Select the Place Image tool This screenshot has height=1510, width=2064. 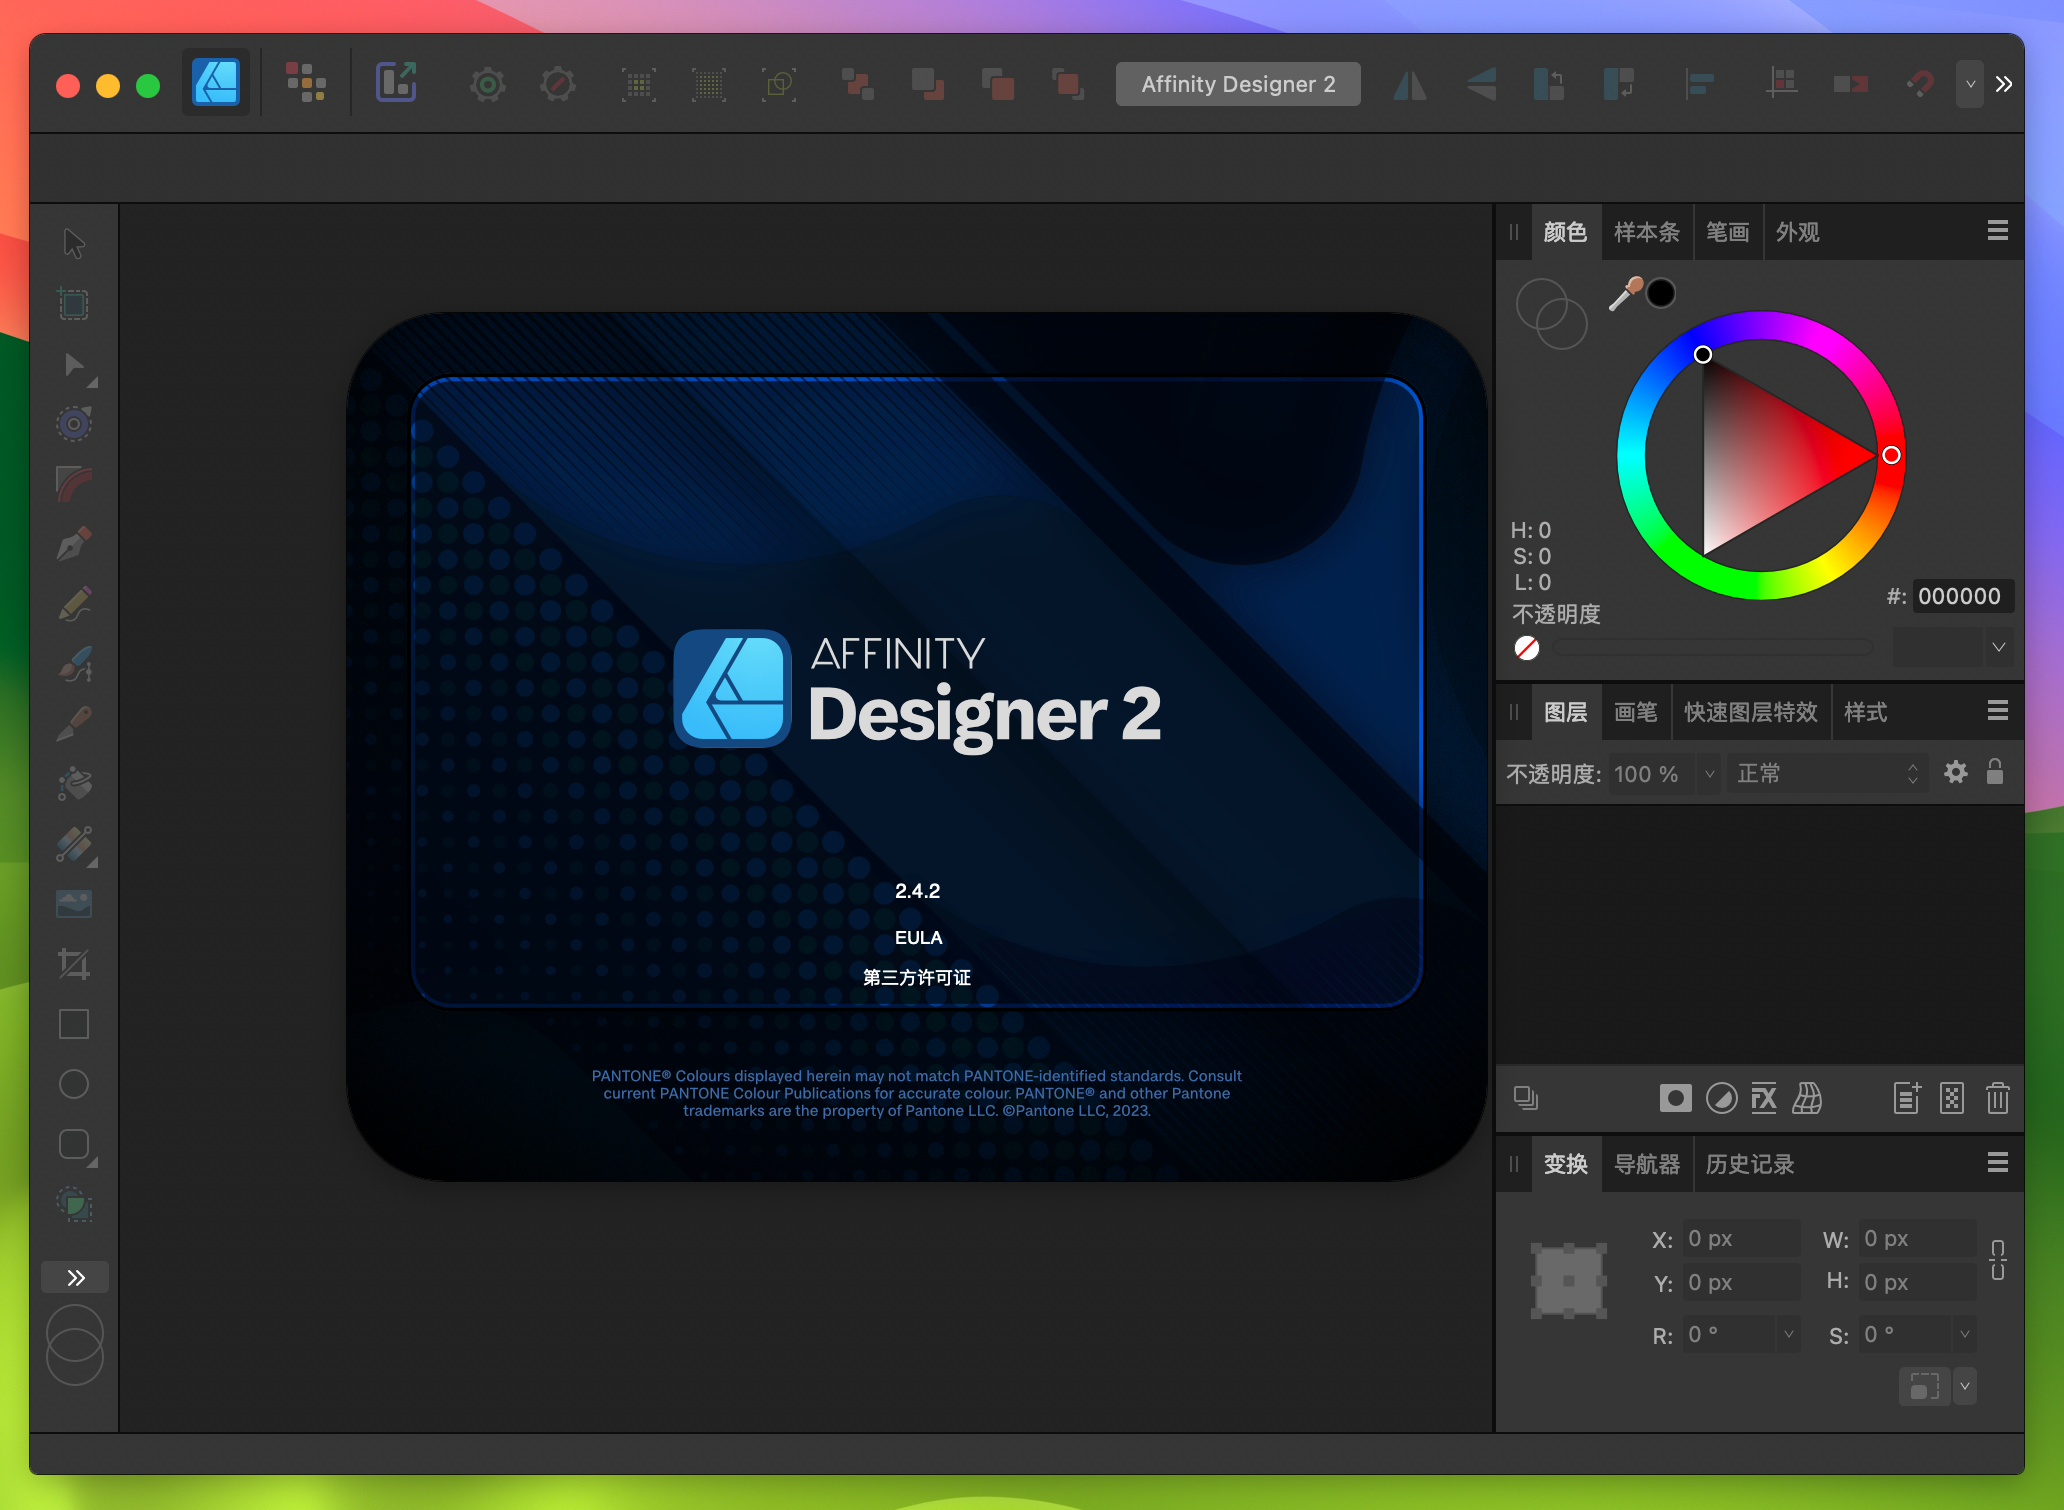point(74,904)
